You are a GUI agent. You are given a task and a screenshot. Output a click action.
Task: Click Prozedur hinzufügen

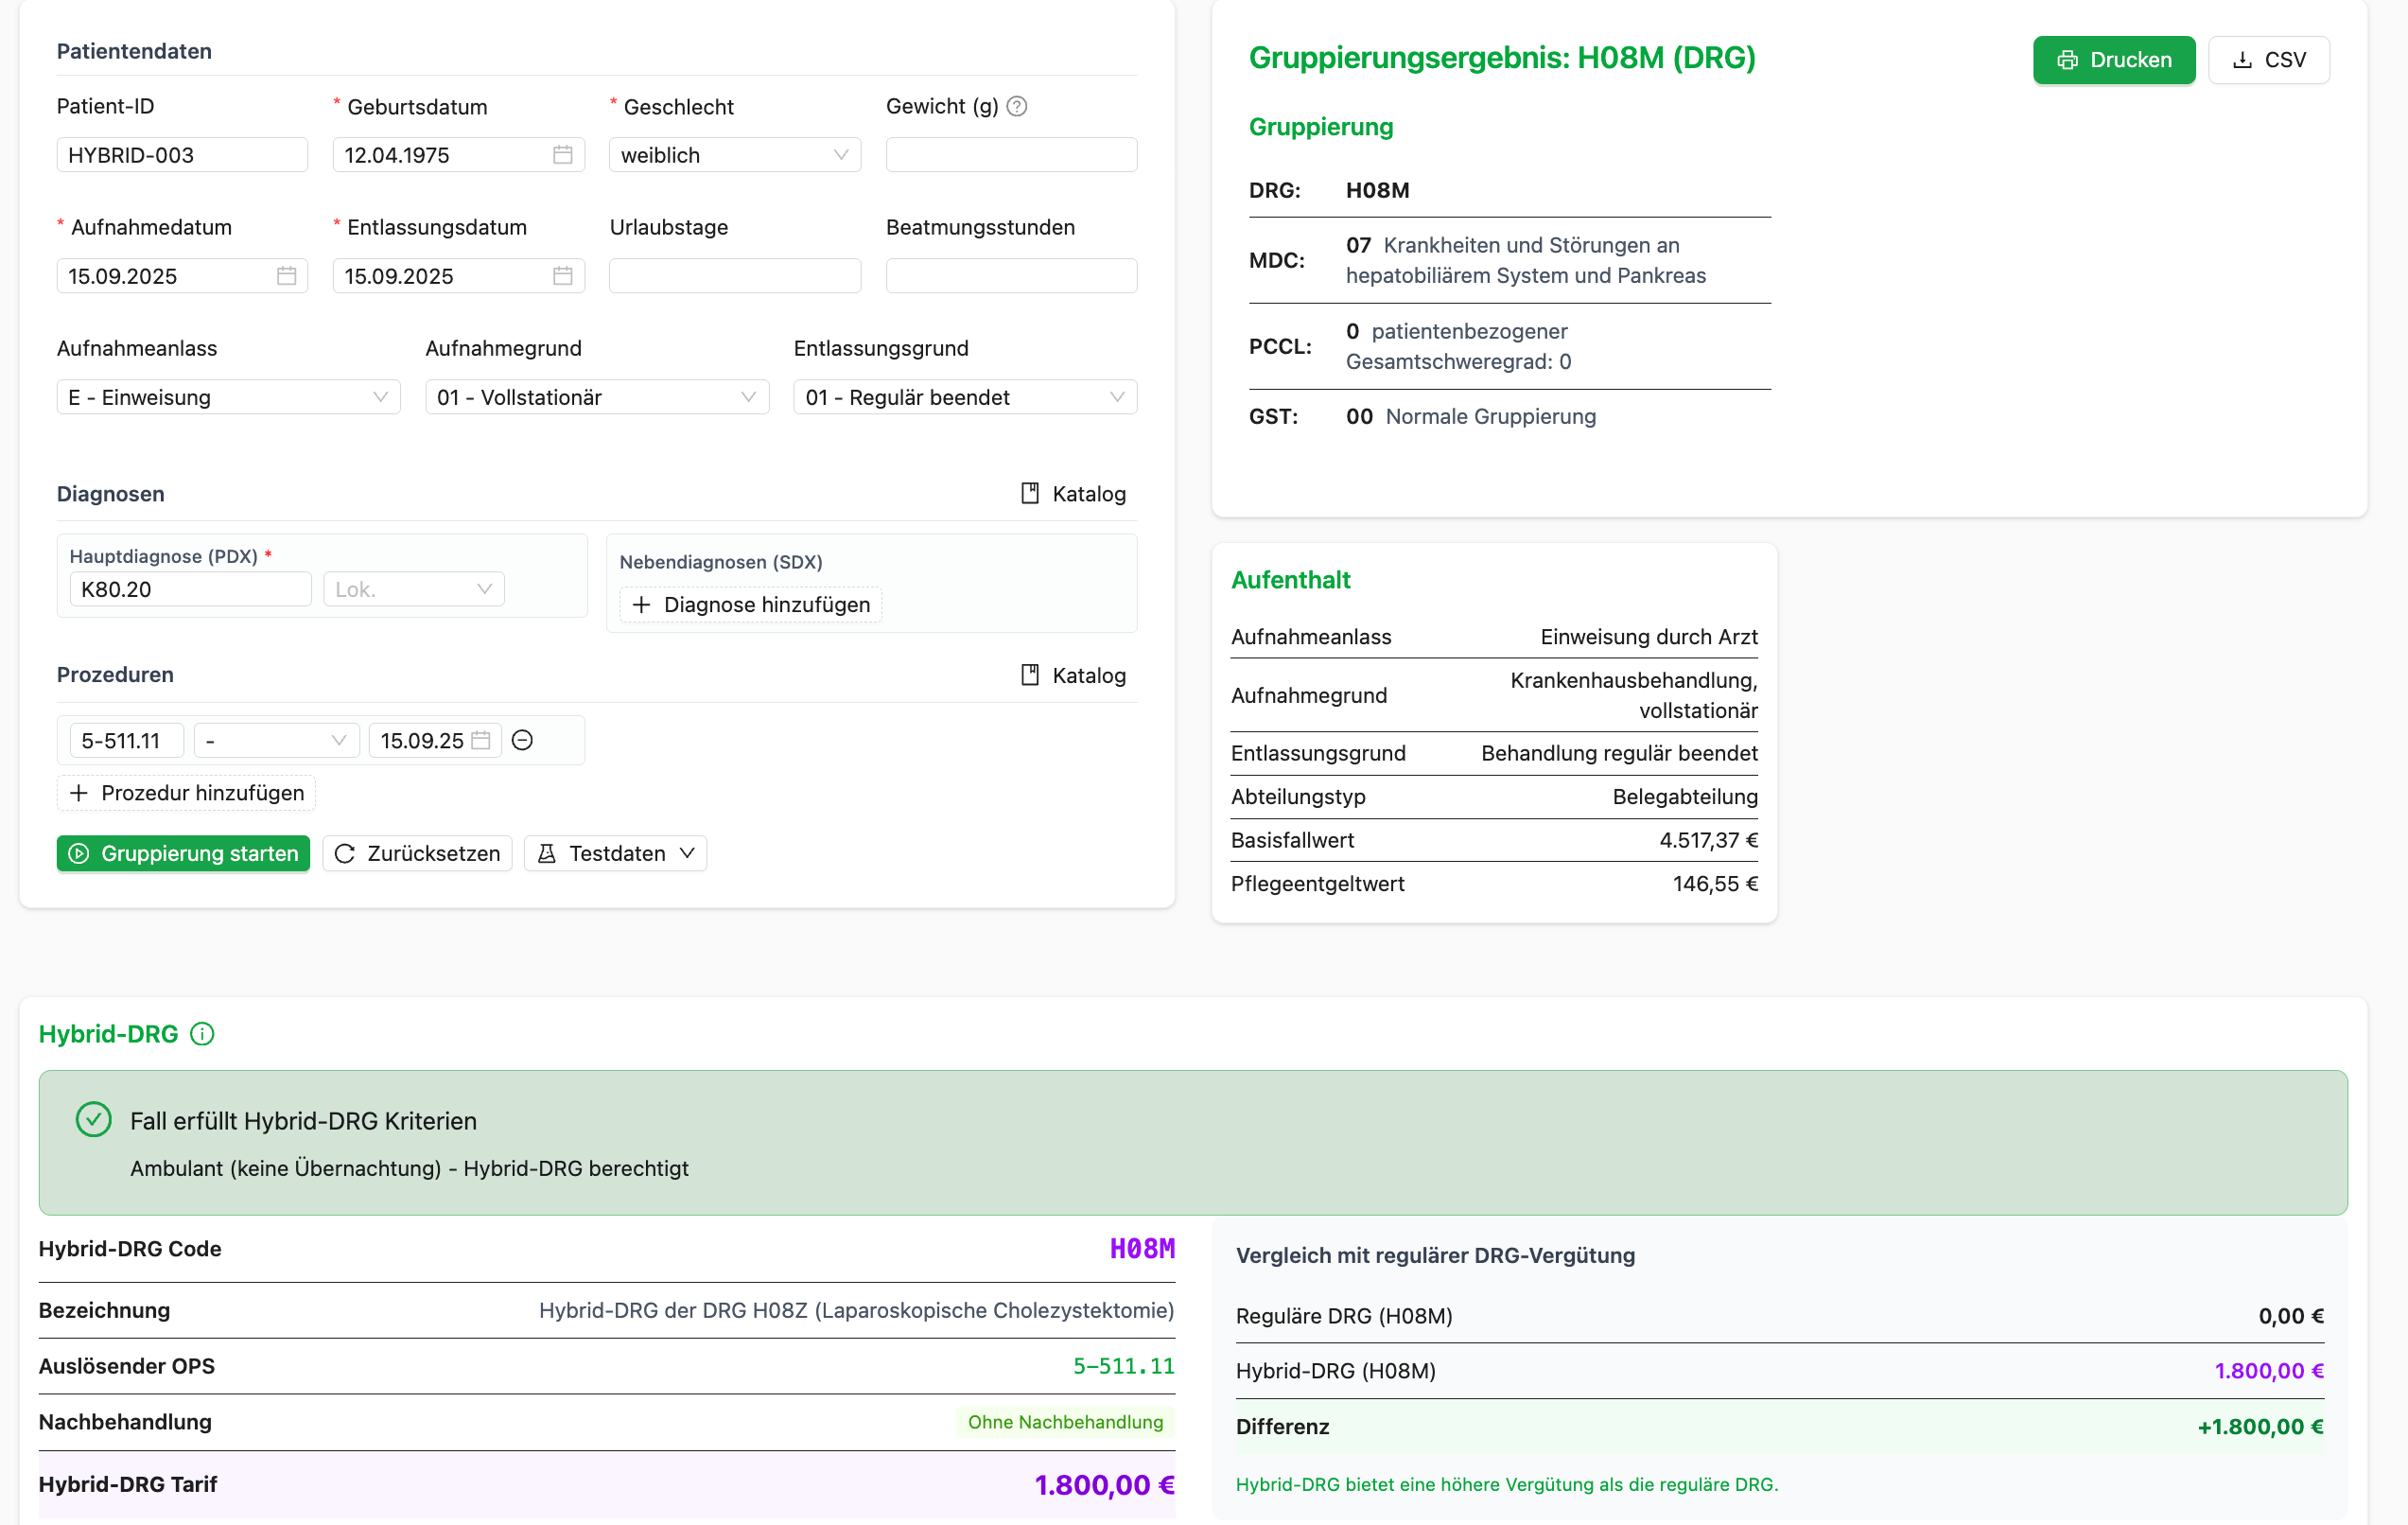click(x=186, y=793)
